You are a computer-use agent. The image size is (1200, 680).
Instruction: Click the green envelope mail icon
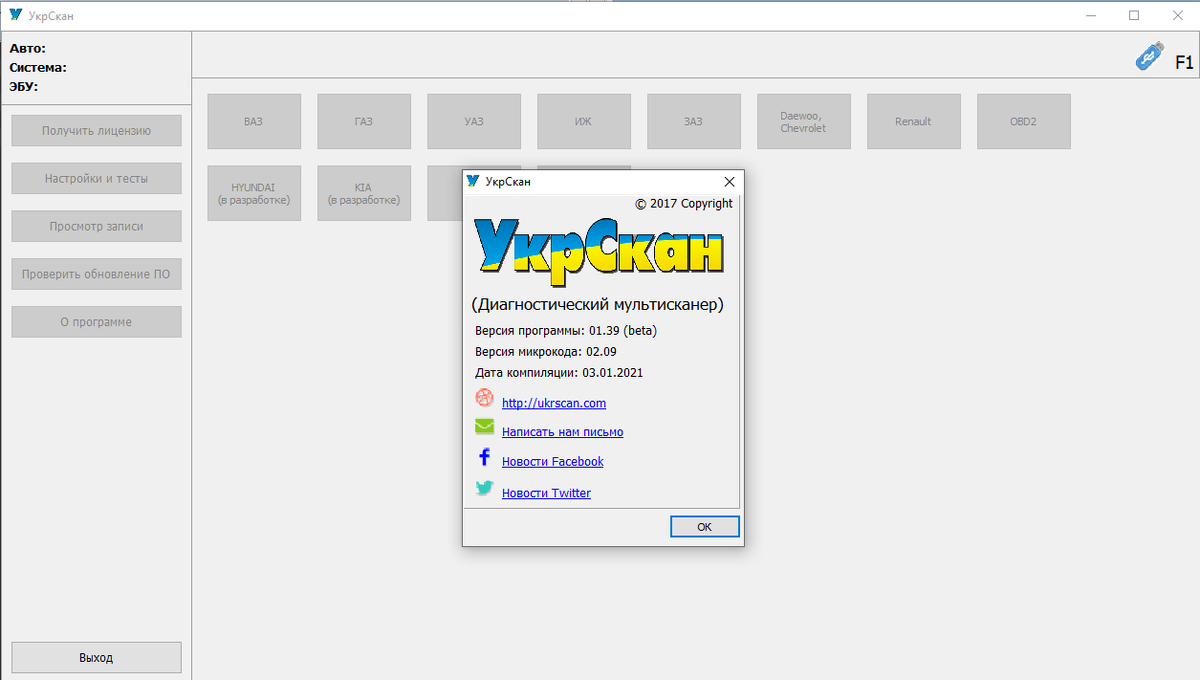click(485, 427)
